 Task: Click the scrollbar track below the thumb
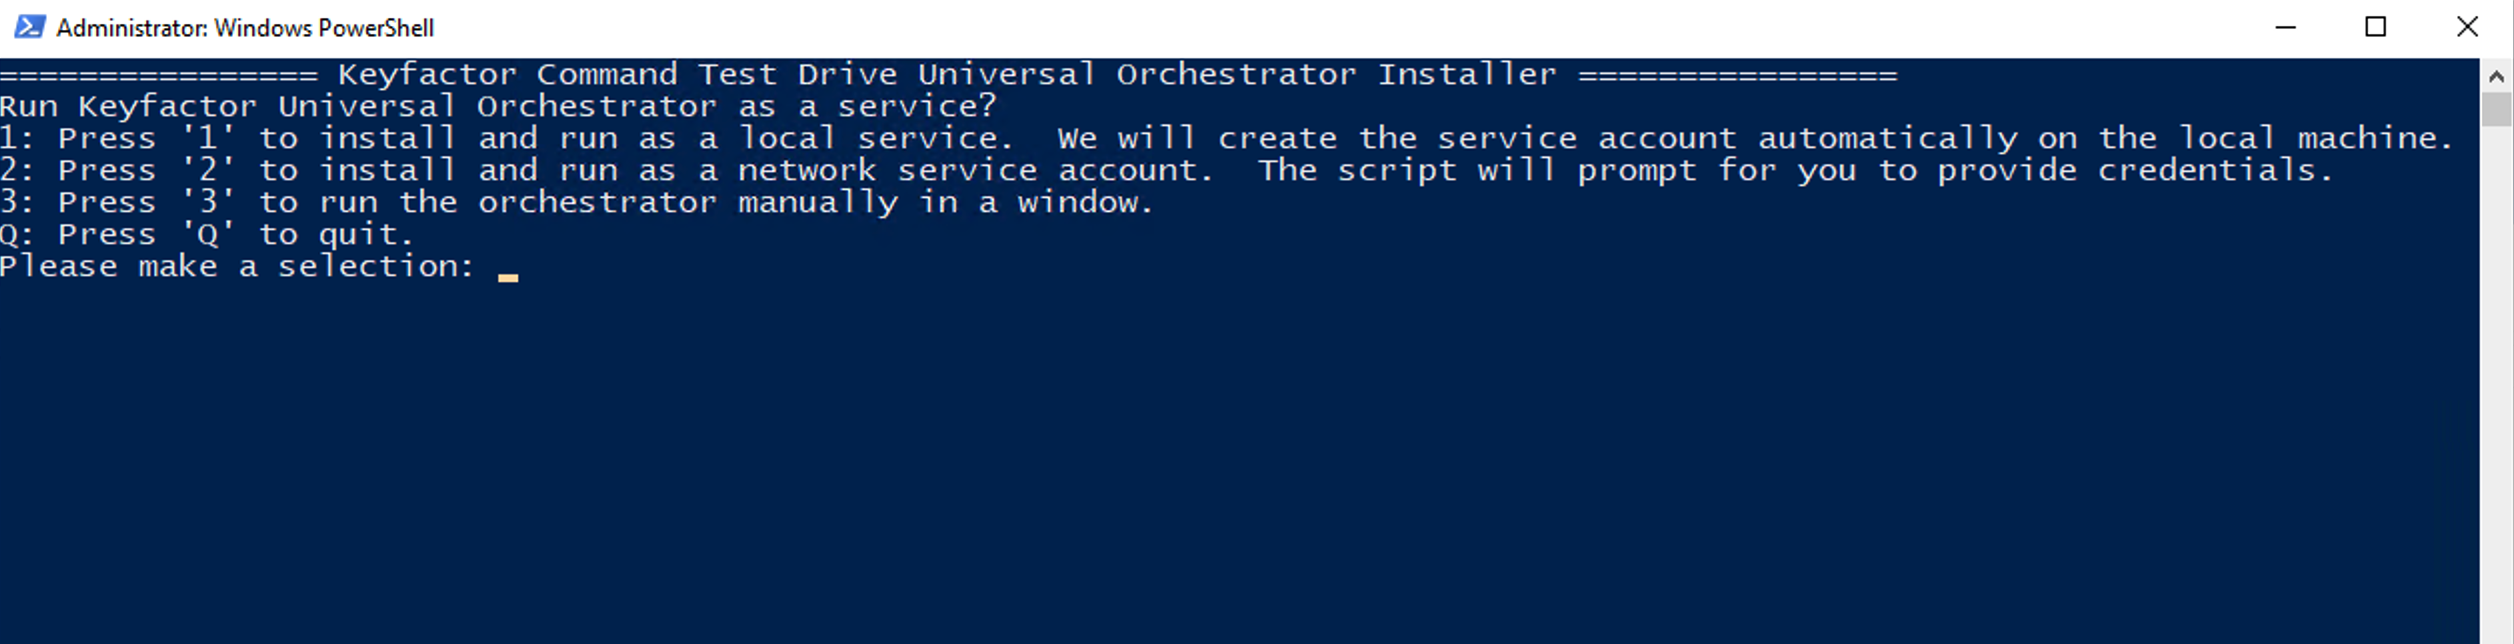2496,400
